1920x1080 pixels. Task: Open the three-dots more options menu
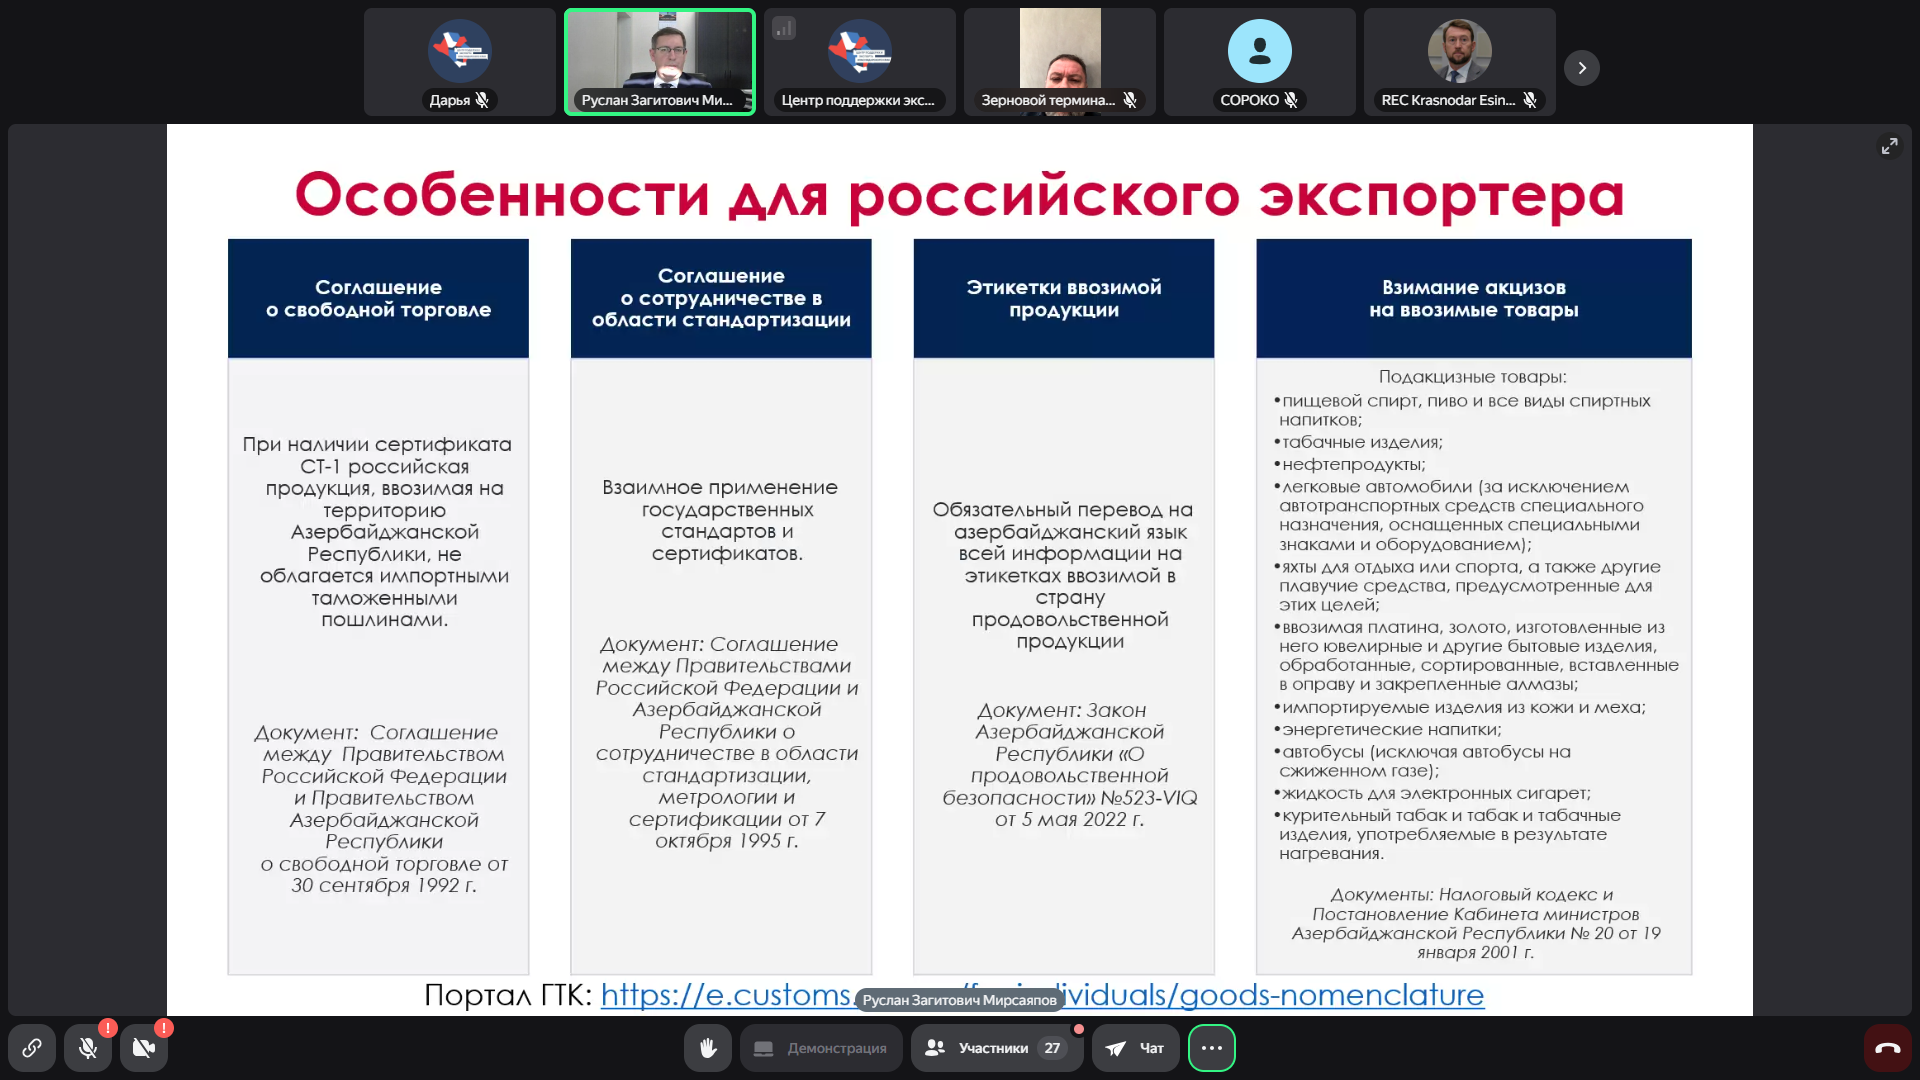click(1211, 1048)
